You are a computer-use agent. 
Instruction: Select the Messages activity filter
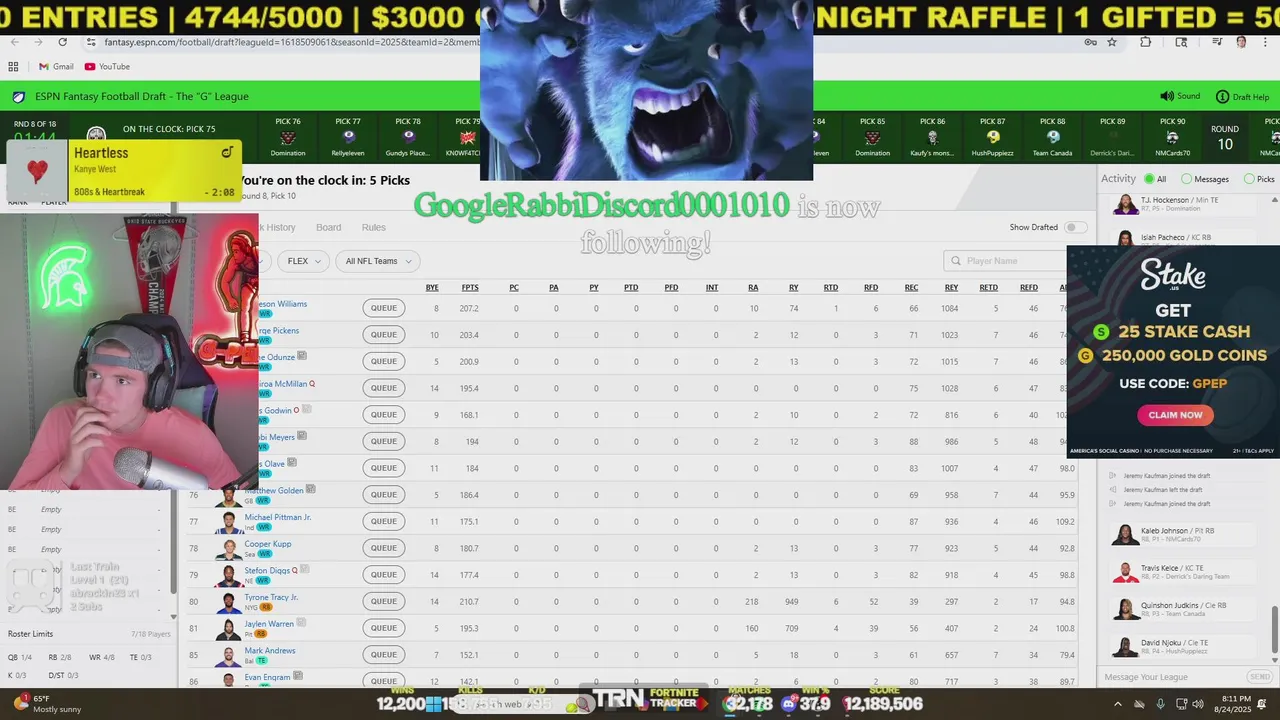click(x=1186, y=179)
